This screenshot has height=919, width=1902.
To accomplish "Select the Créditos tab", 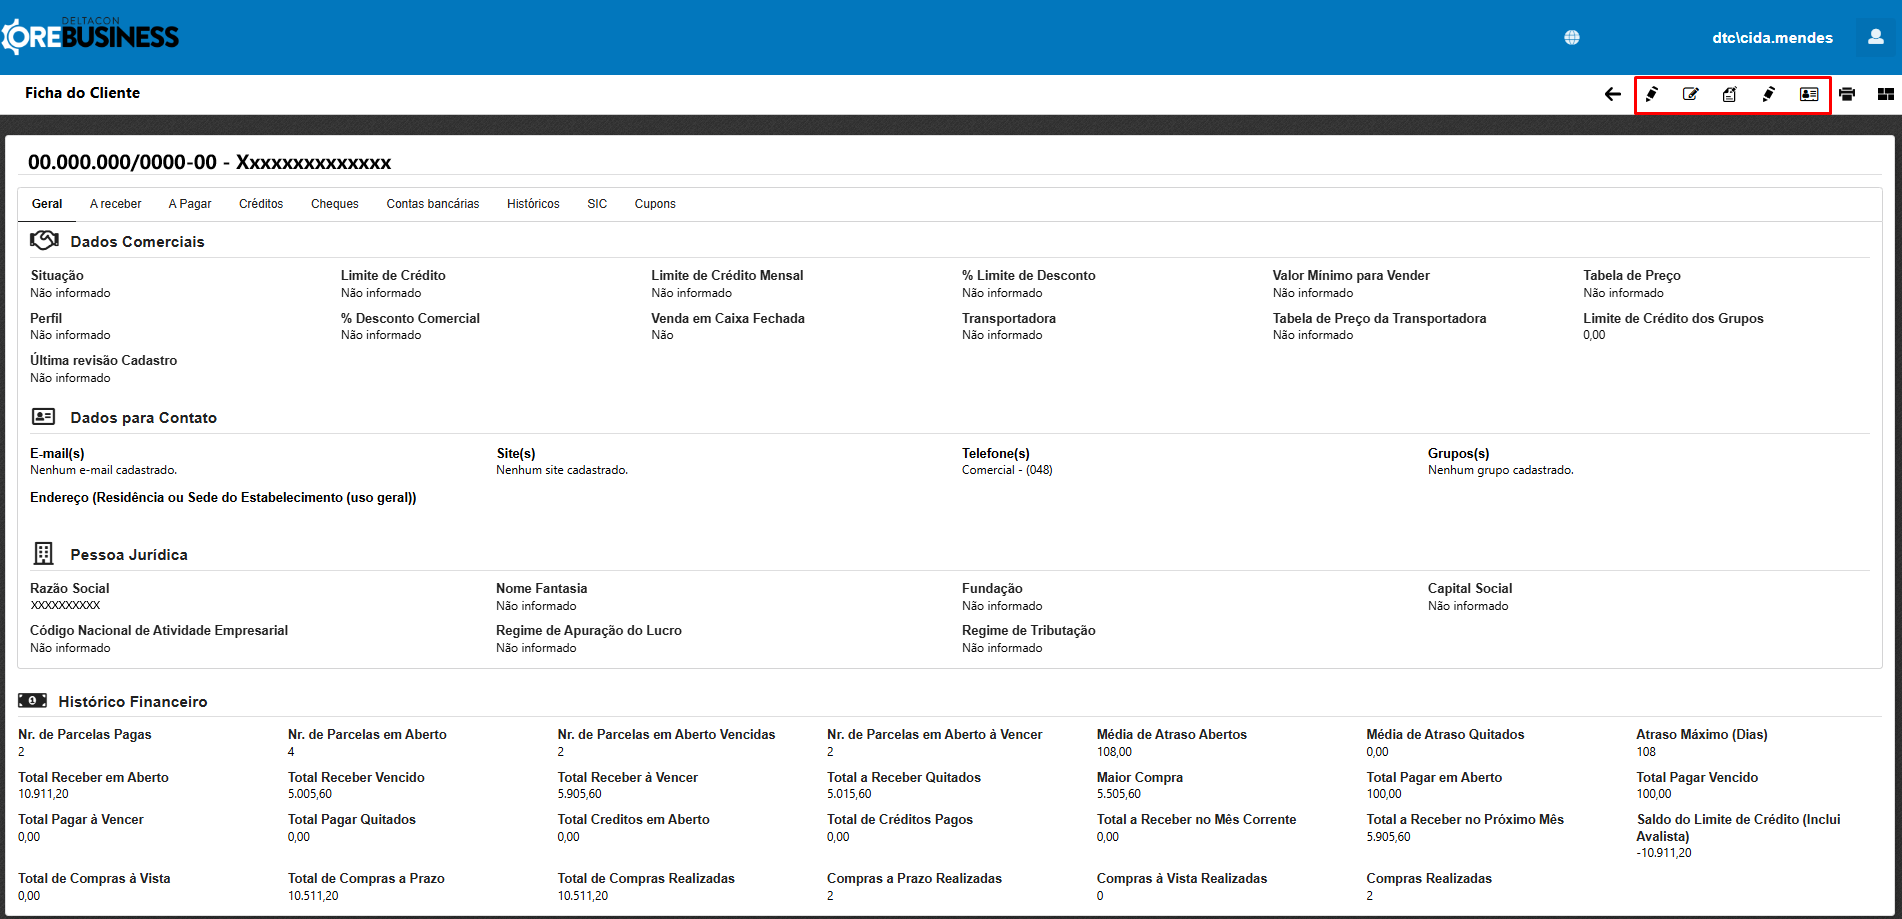I will [261, 204].
